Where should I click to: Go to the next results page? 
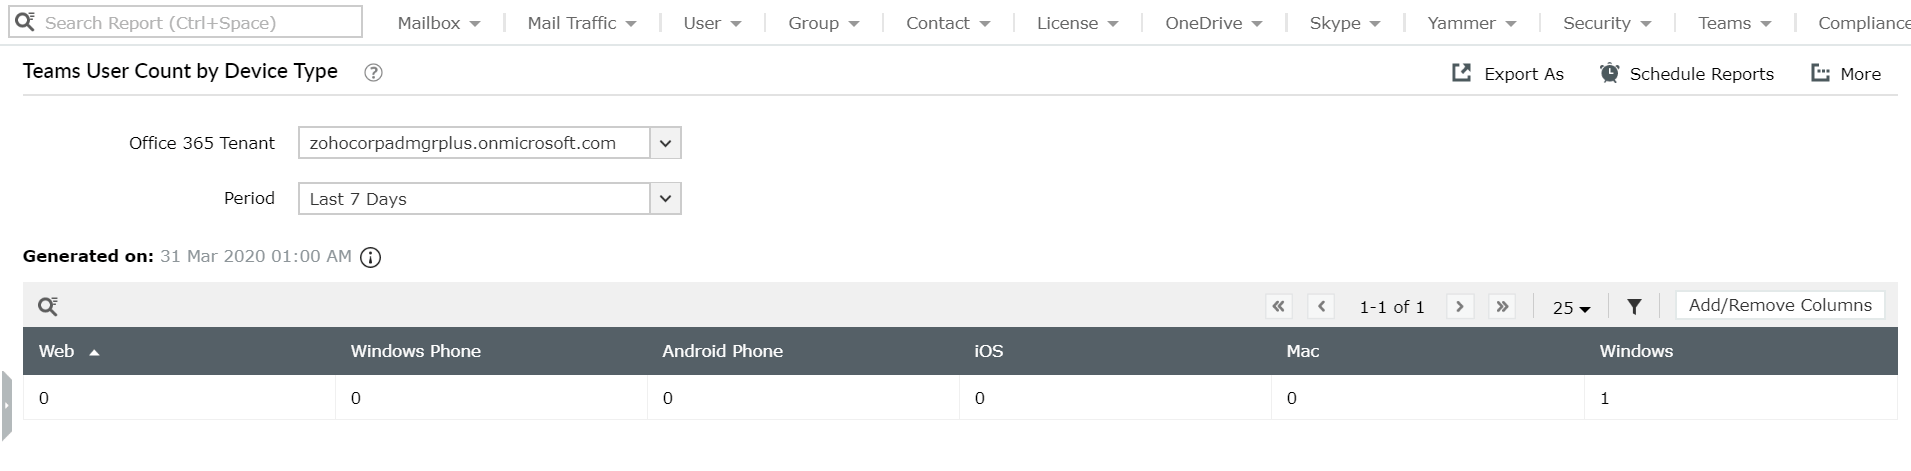(x=1460, y=306)
